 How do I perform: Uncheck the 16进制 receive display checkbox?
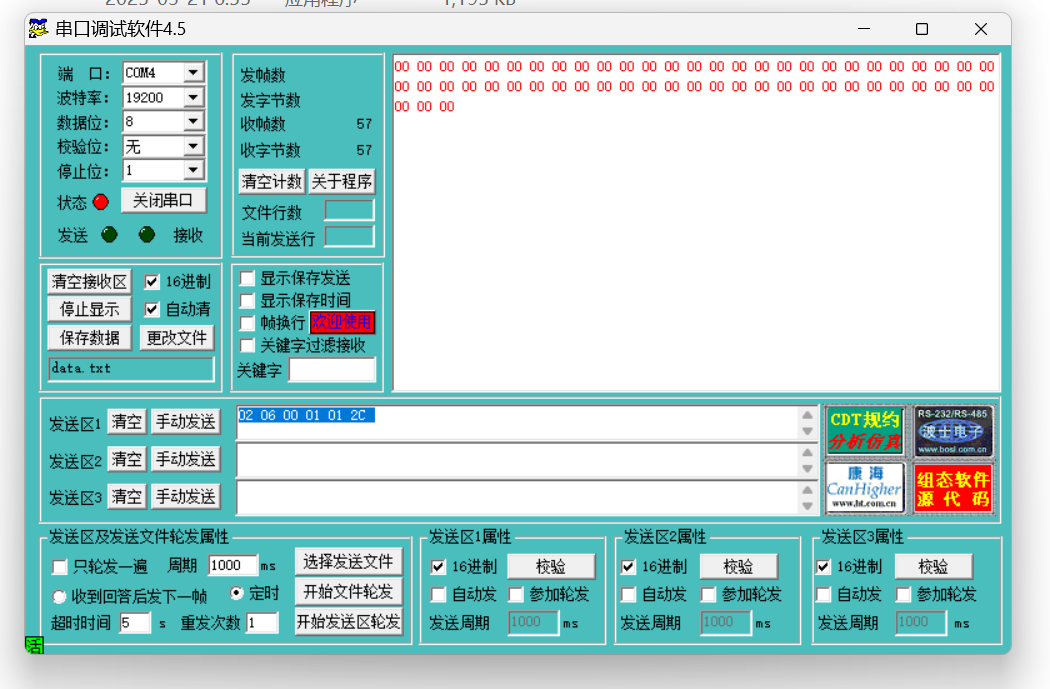(x=152, y=282)
